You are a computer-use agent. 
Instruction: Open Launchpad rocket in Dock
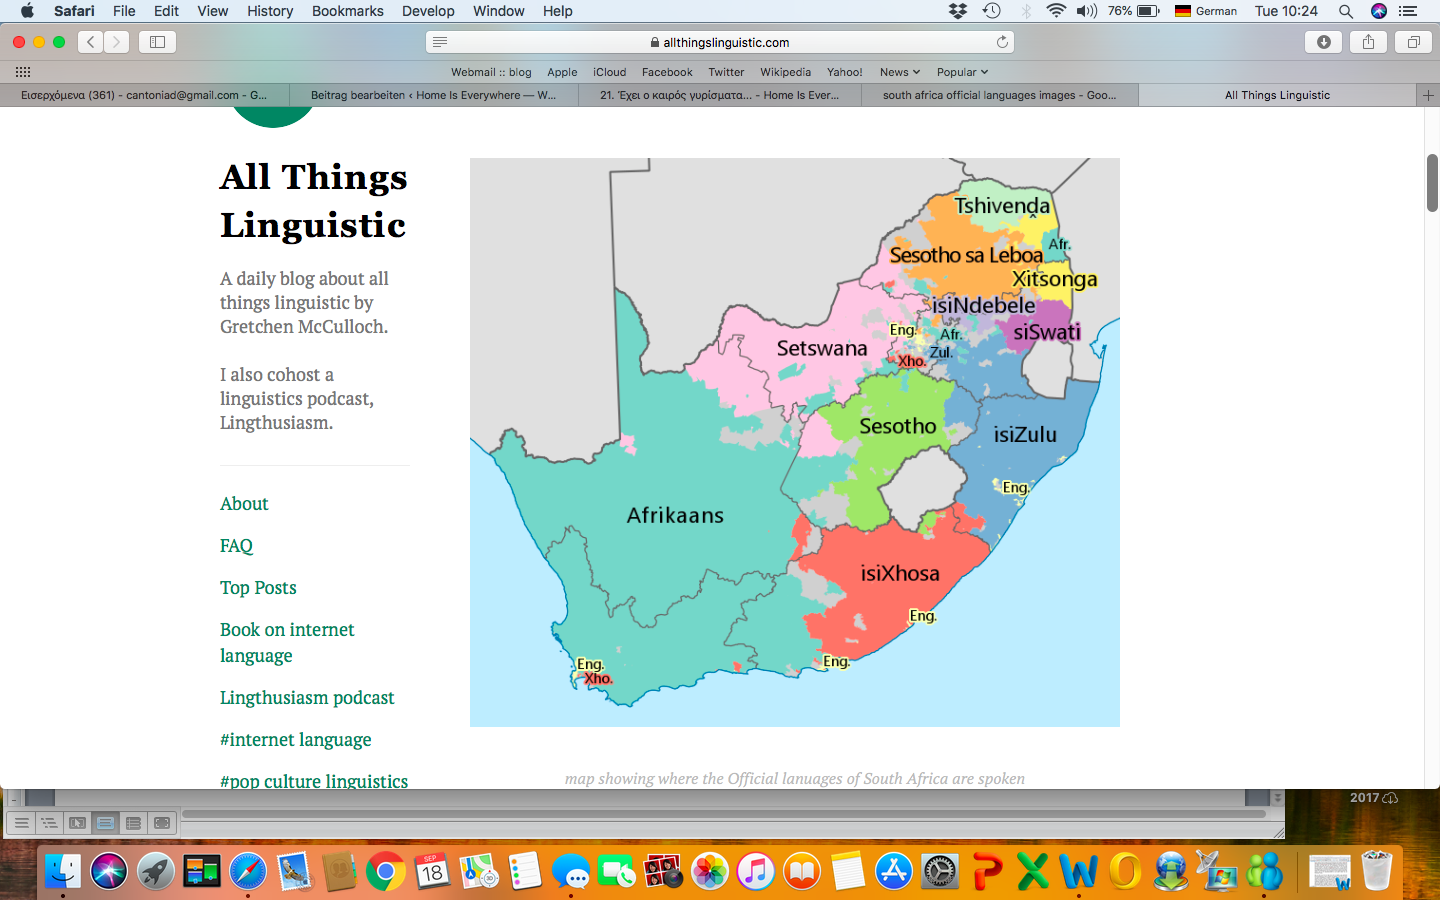coord(155,871)
